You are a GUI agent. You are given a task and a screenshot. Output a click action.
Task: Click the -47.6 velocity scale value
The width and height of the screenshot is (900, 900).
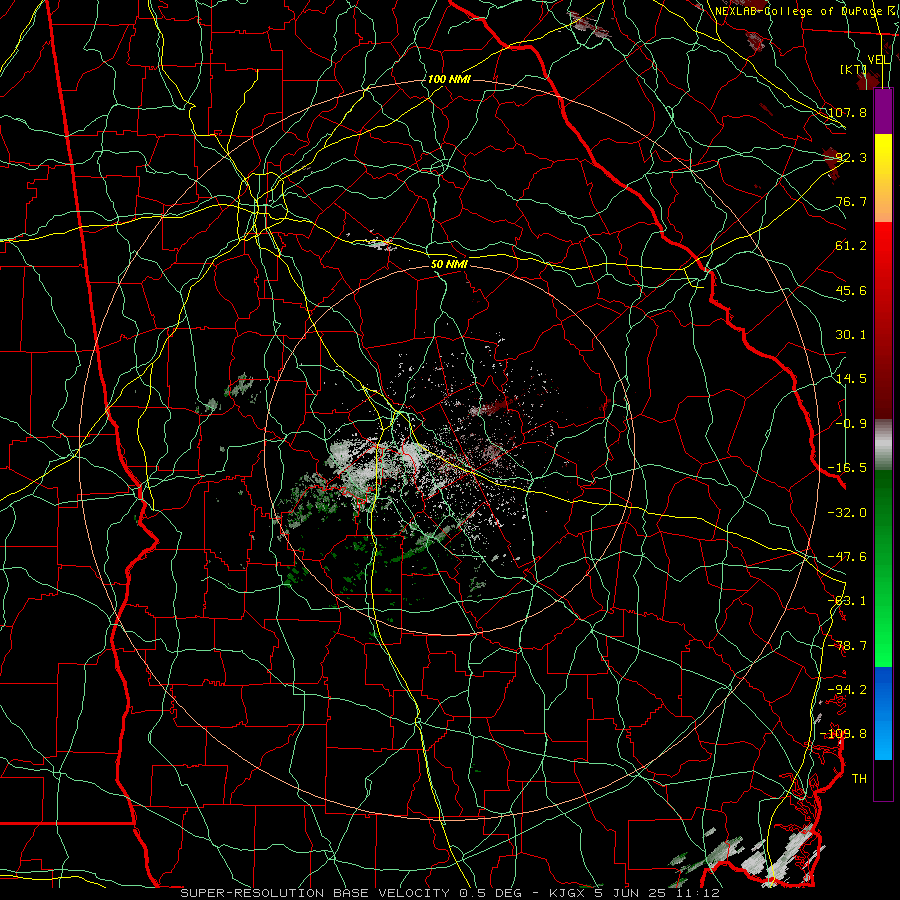point(848,557)
